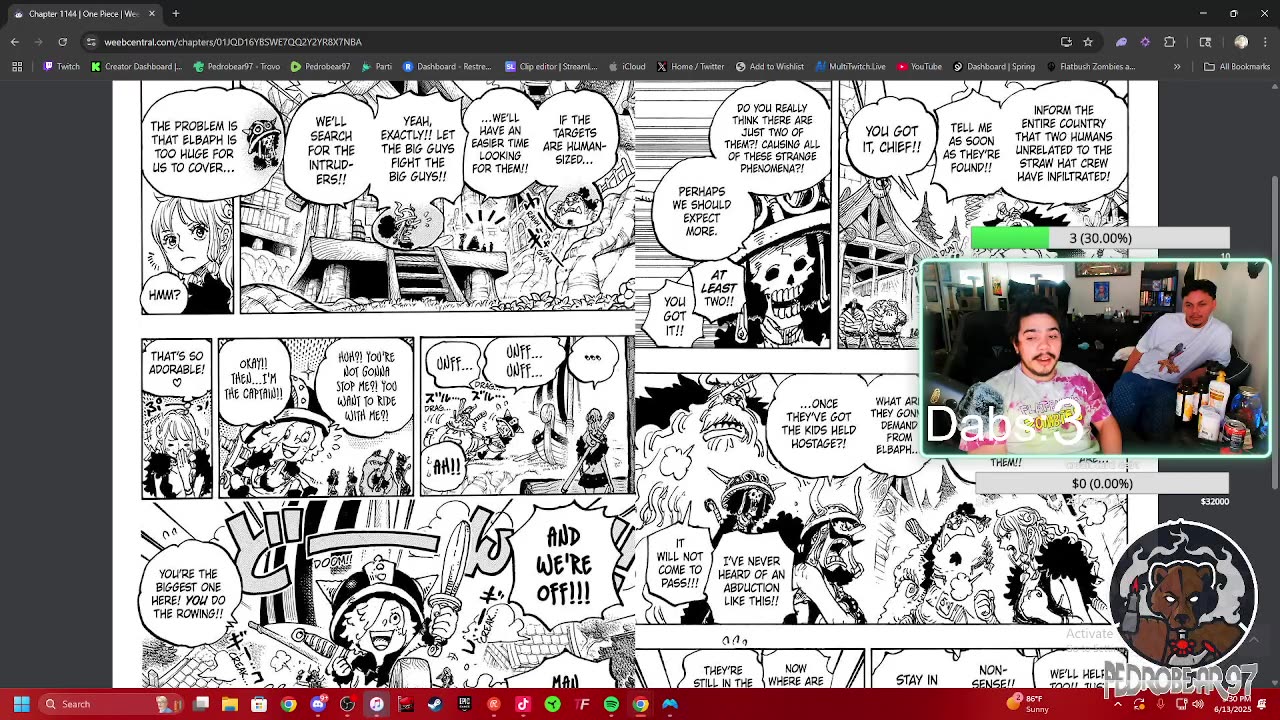Open the Clip editor Streamlabs bookmark

tap(551, 67)
